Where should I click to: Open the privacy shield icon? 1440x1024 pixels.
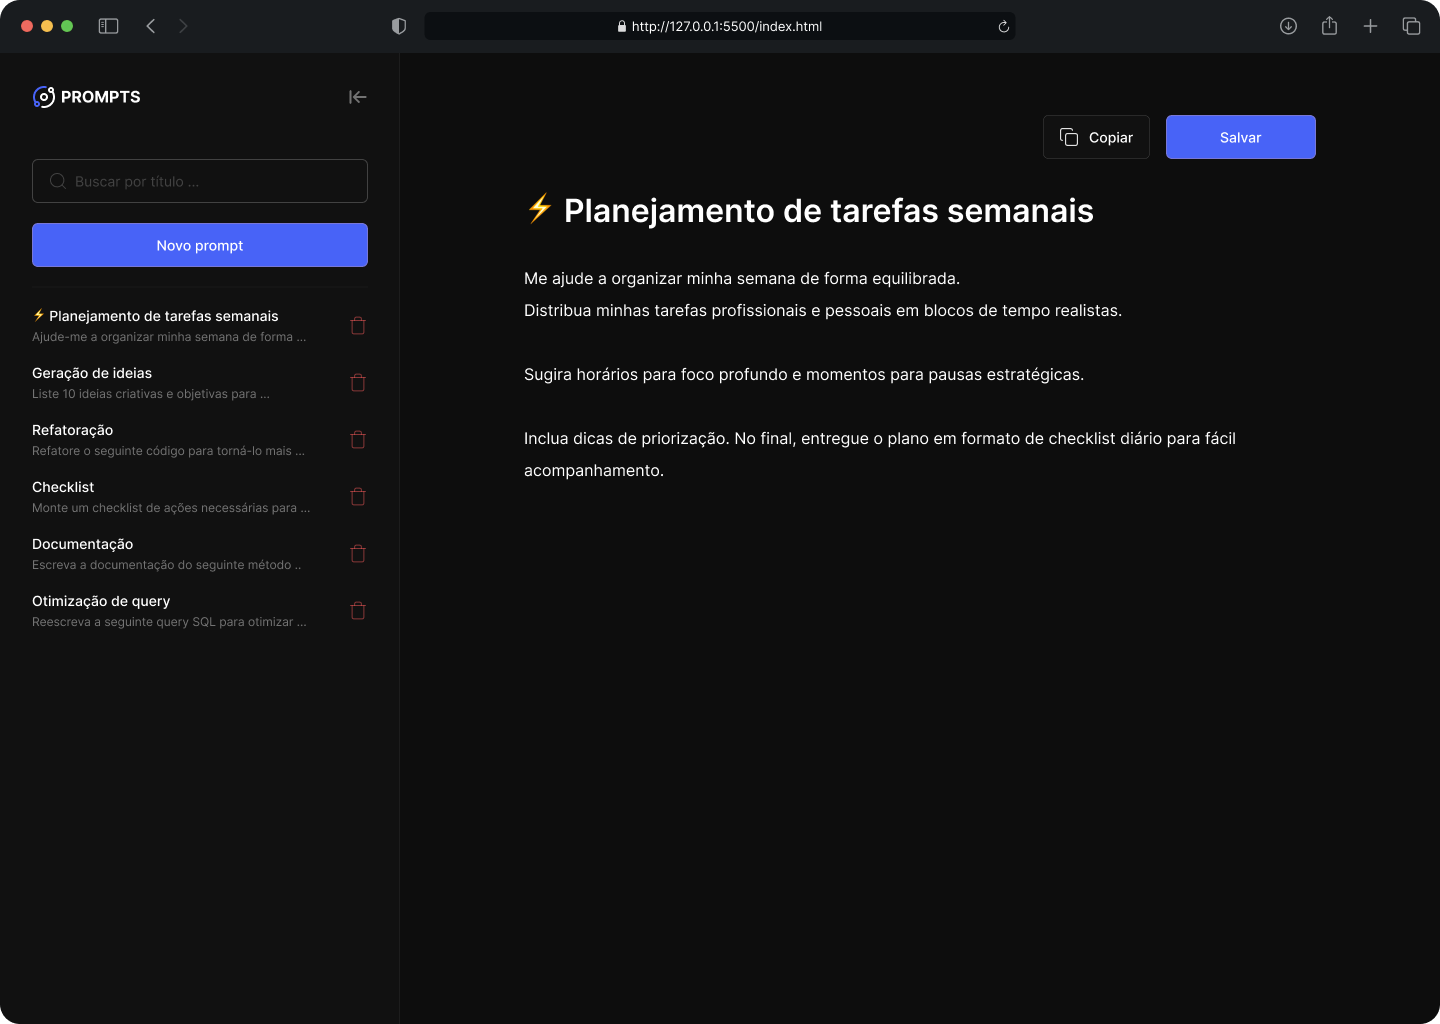pyautogui.click(x=399, y=26)
